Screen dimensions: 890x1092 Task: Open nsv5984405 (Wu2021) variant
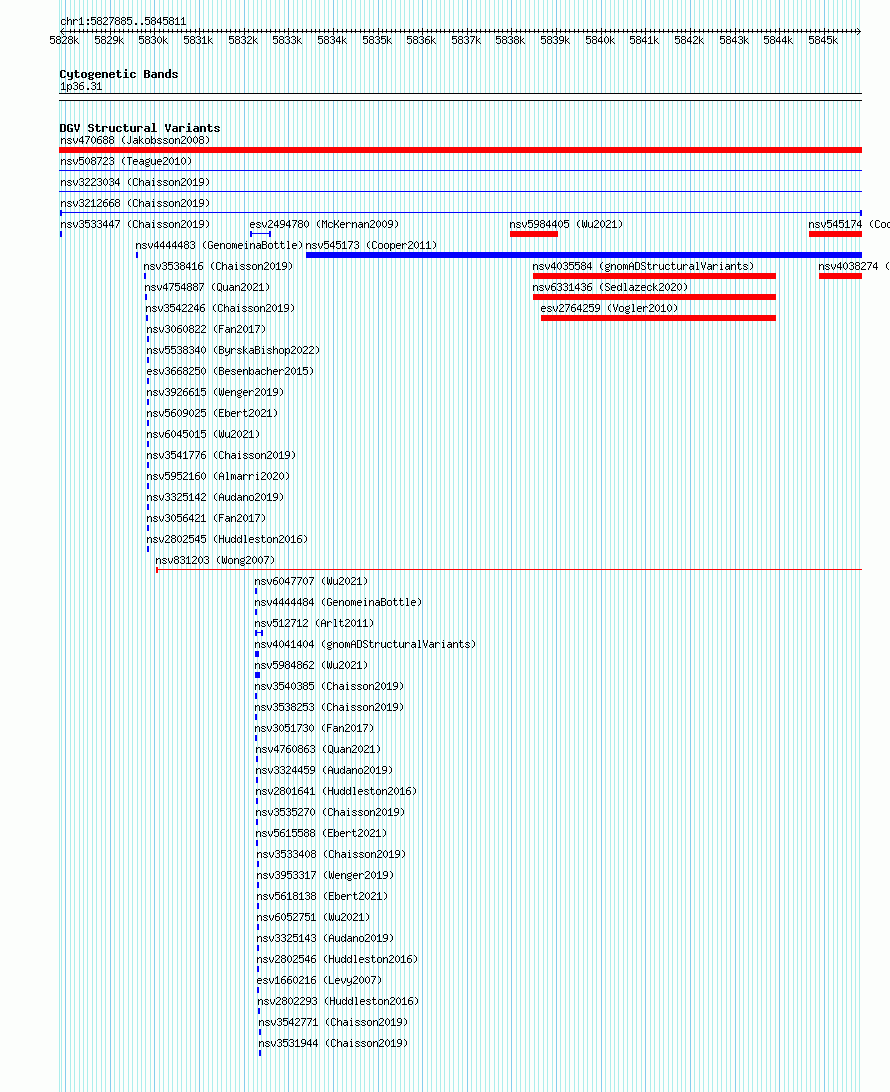click(x=566, y=224)
